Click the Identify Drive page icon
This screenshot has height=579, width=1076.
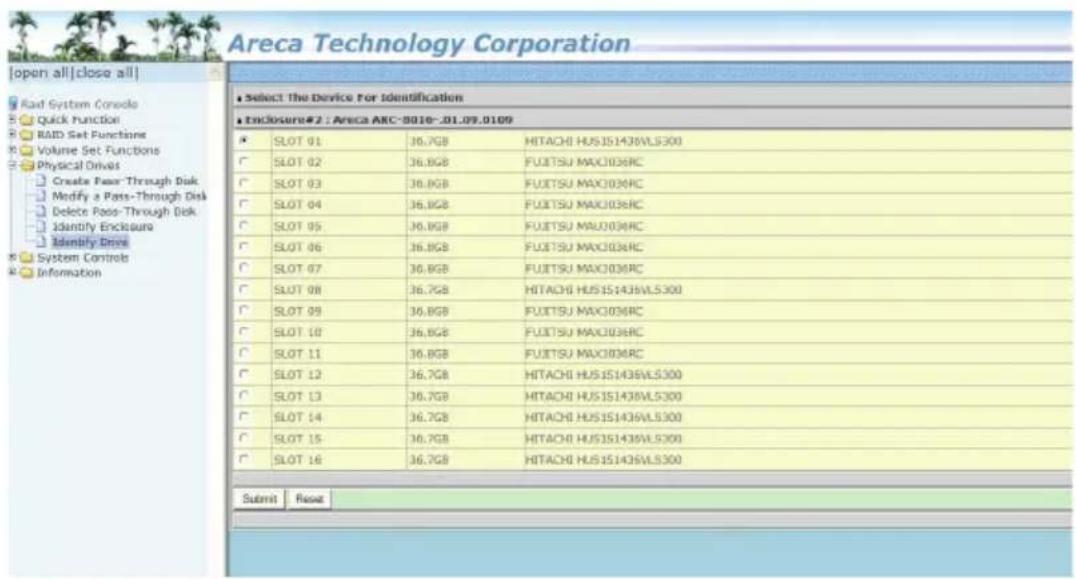tap(41, 241)
